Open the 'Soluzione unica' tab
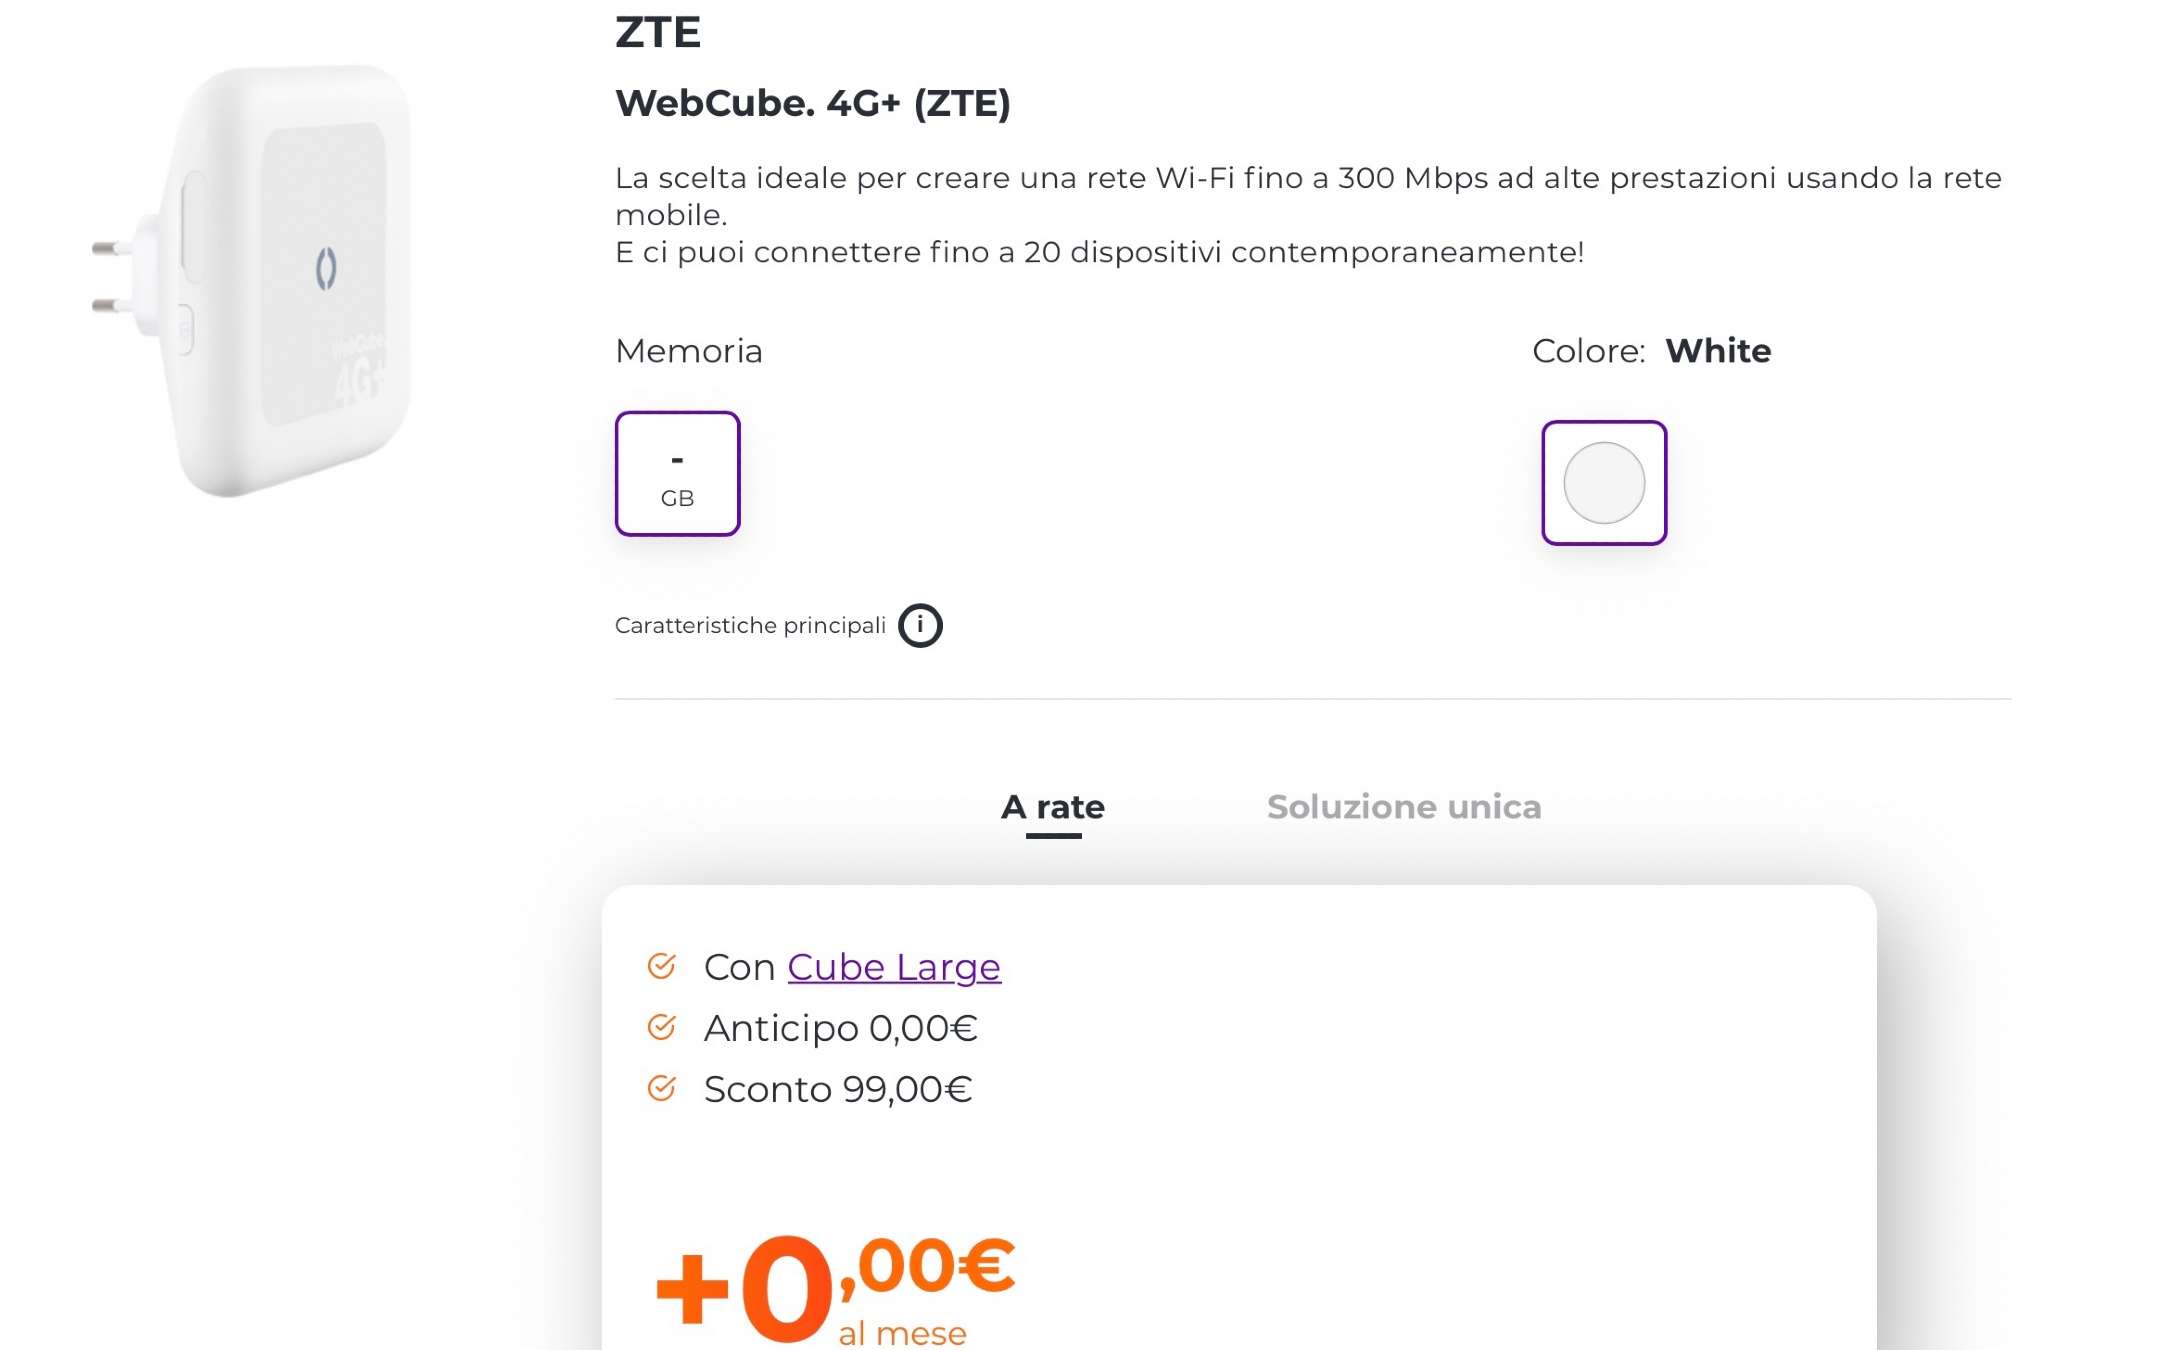This screenshot has height=1350, width=2160. (1403, 807)
